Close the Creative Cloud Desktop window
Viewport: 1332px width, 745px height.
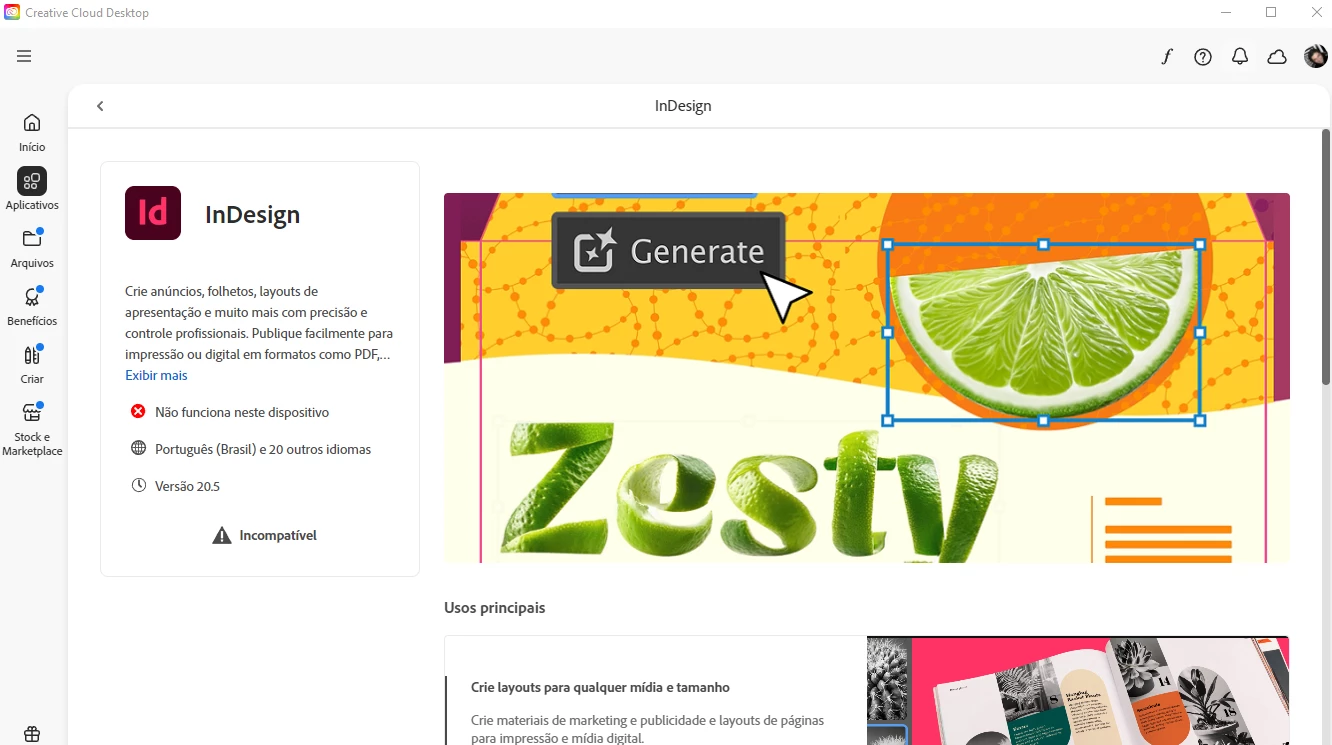[x=1317, y=12]
